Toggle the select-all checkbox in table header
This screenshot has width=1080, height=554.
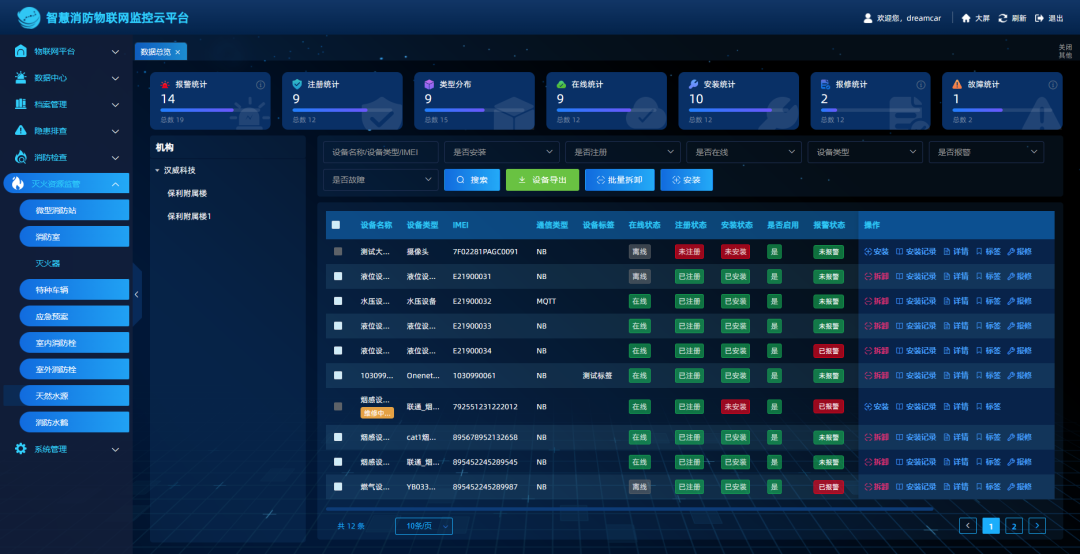coord(336,225)
